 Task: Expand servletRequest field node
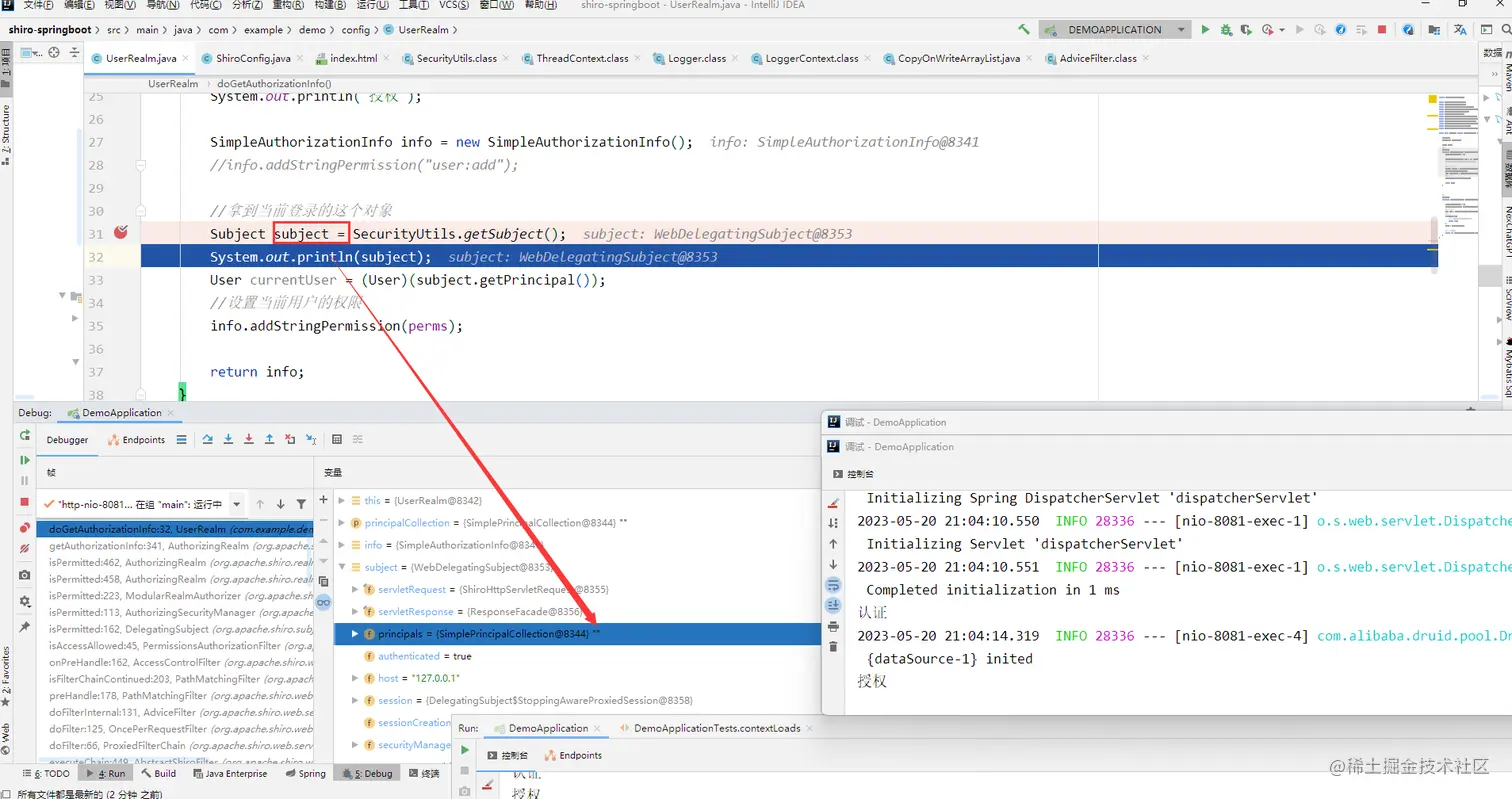pyautogui.click(x=355, y=589)
